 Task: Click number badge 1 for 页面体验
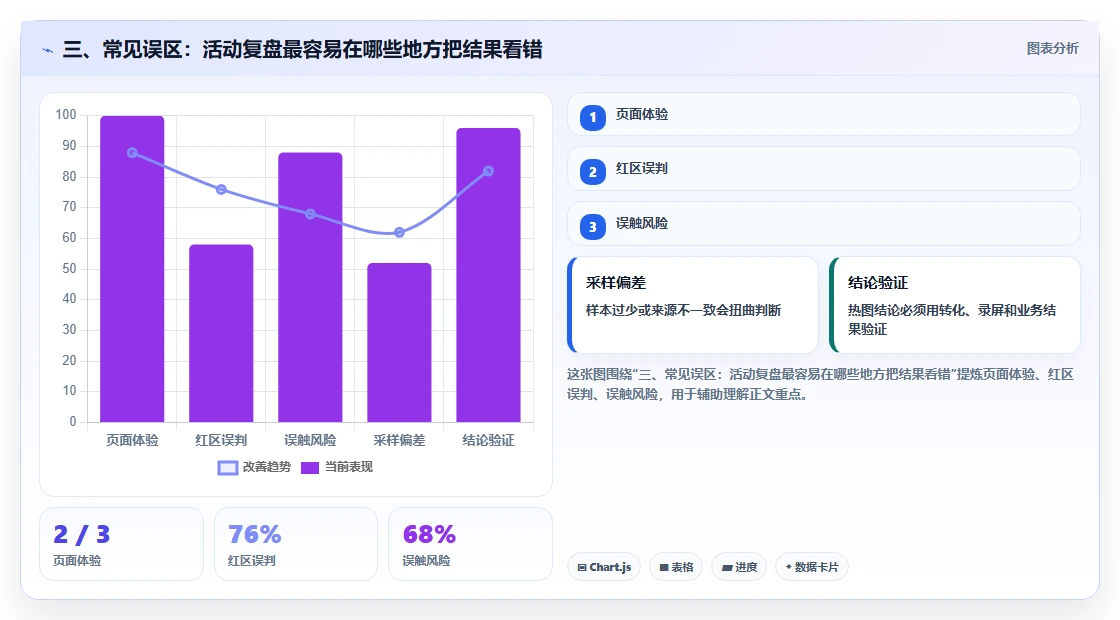click(x=592, y=118)
